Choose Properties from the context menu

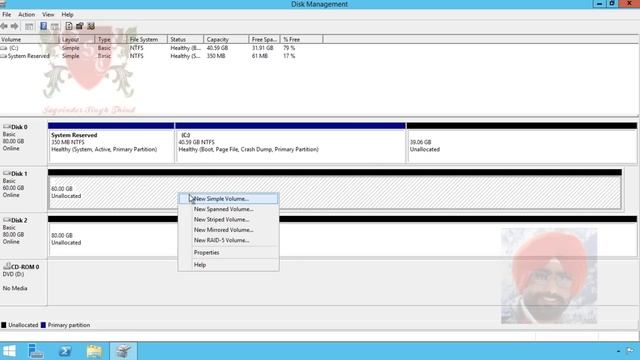tap(229, 253)
